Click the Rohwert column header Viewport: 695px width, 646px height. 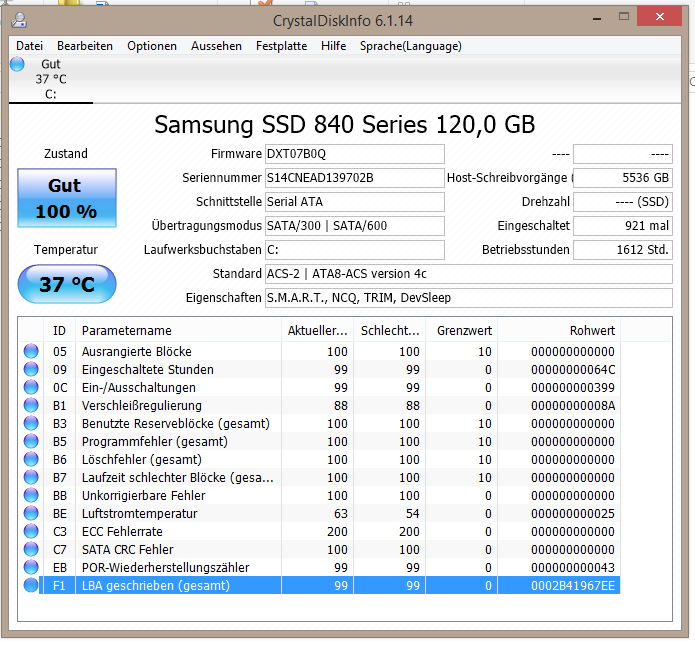tap(559, 331)
